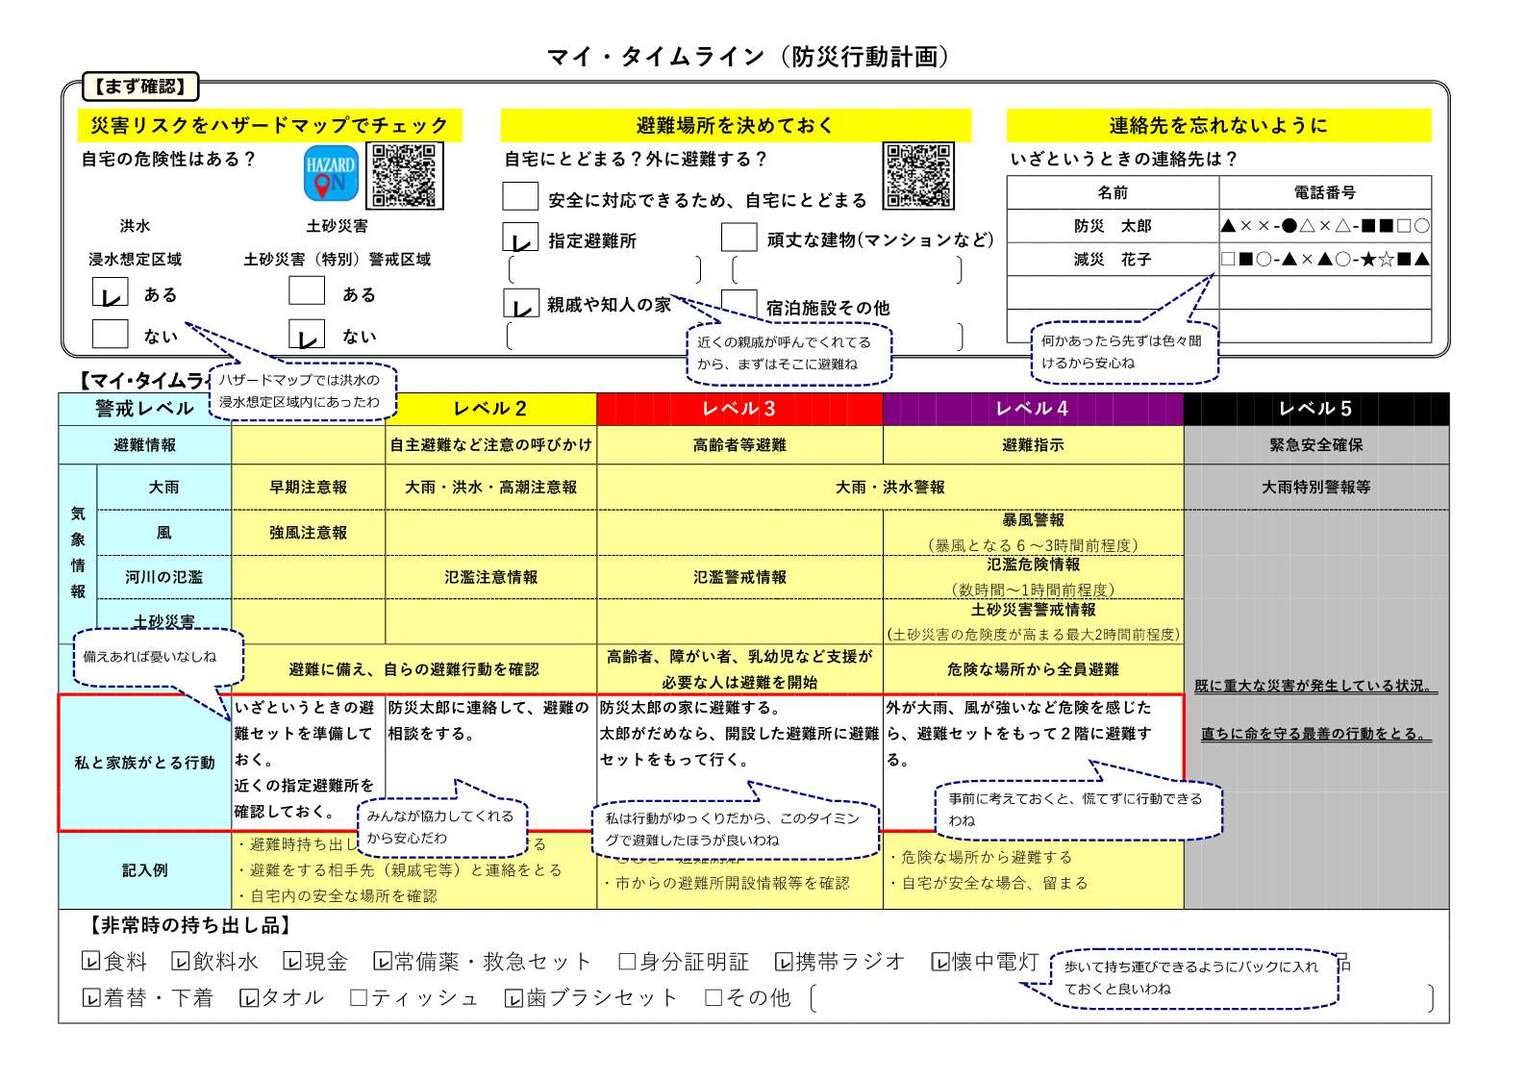Click the QR code beside the HAZARD ON icon
Viewport: 1527px width, 1080px height.
404,175
